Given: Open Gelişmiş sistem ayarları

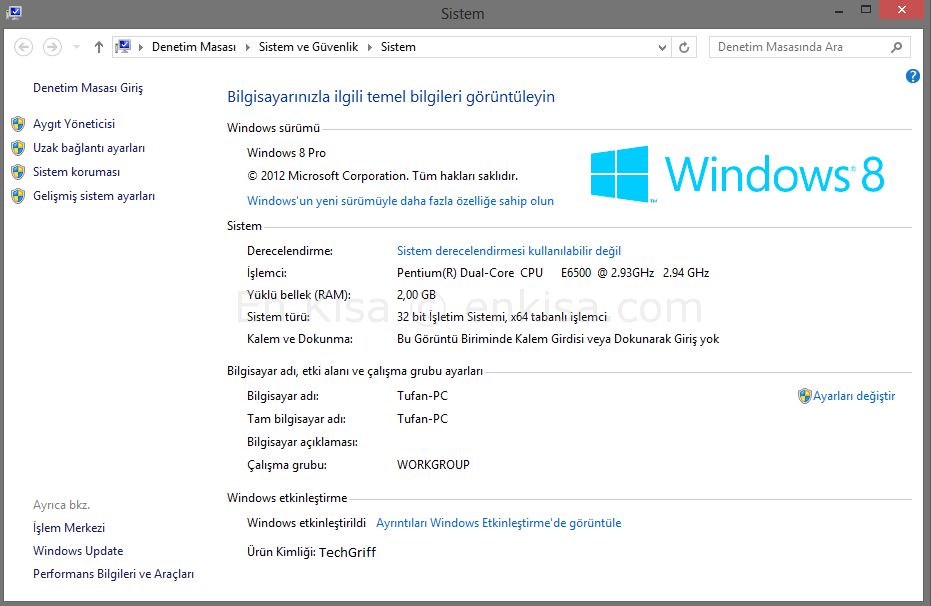Looking at the screenshot, I should click(94, 196).
